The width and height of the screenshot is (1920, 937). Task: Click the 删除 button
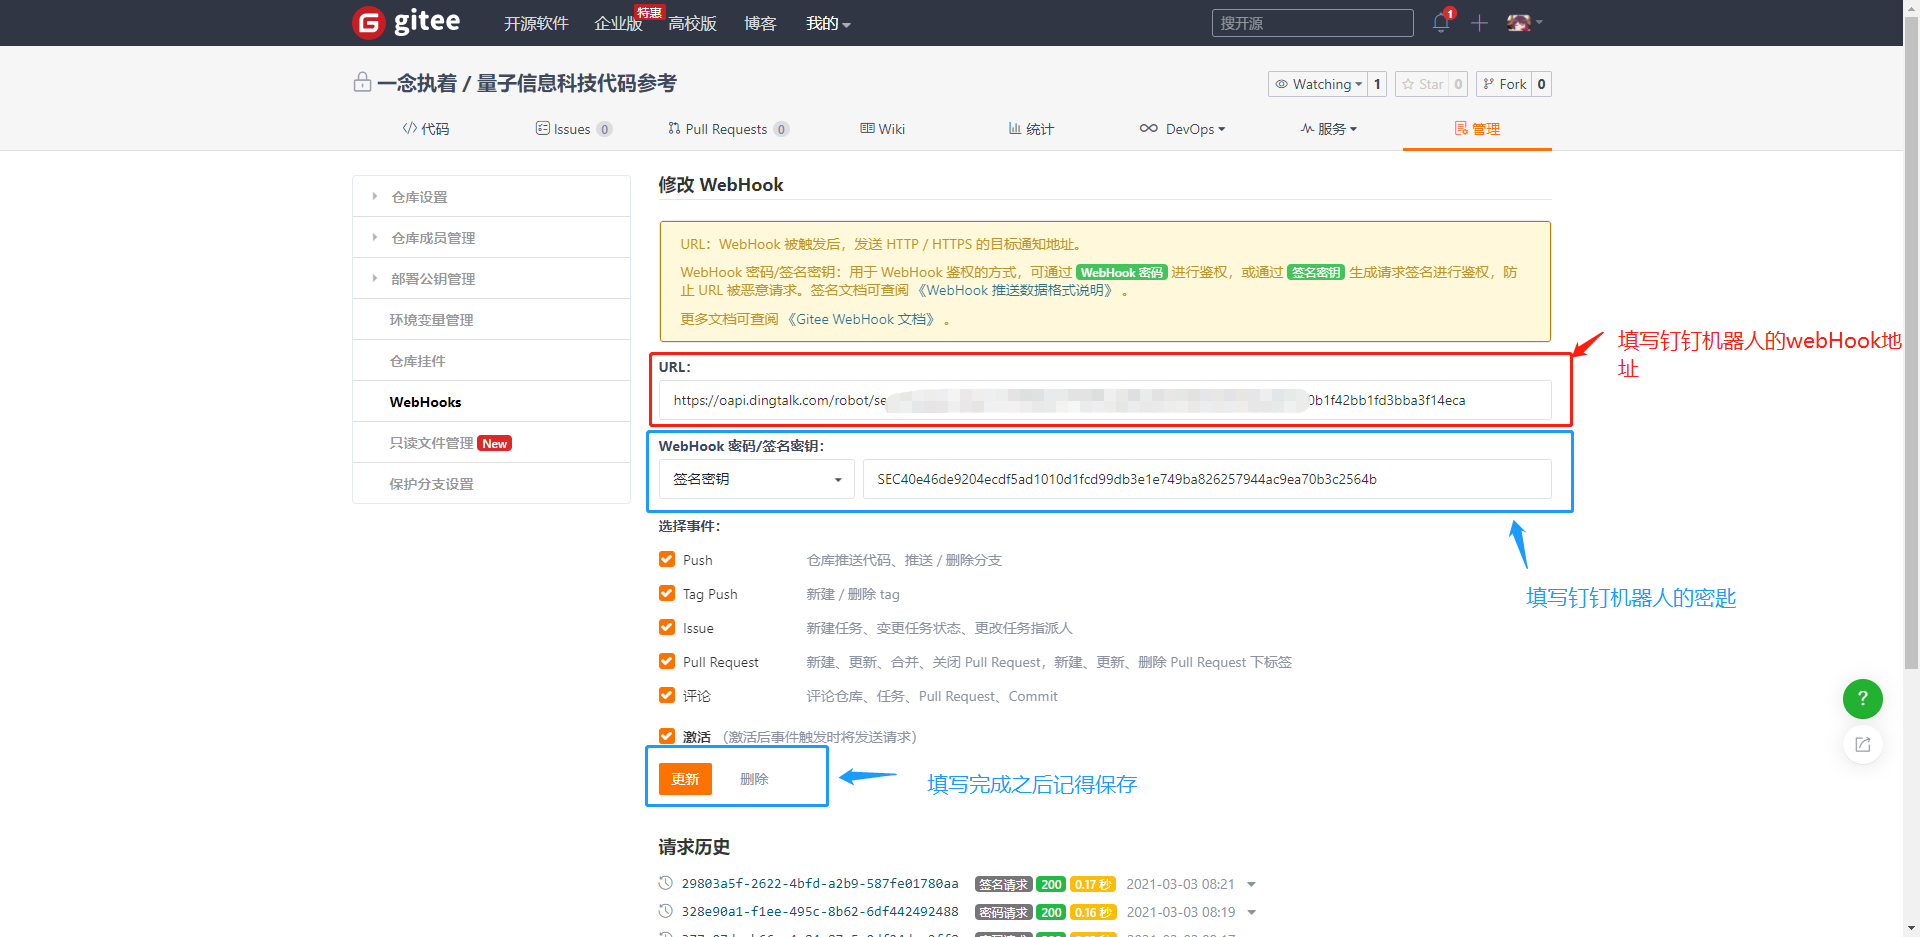pyautogui.click(x=754, y=779)
